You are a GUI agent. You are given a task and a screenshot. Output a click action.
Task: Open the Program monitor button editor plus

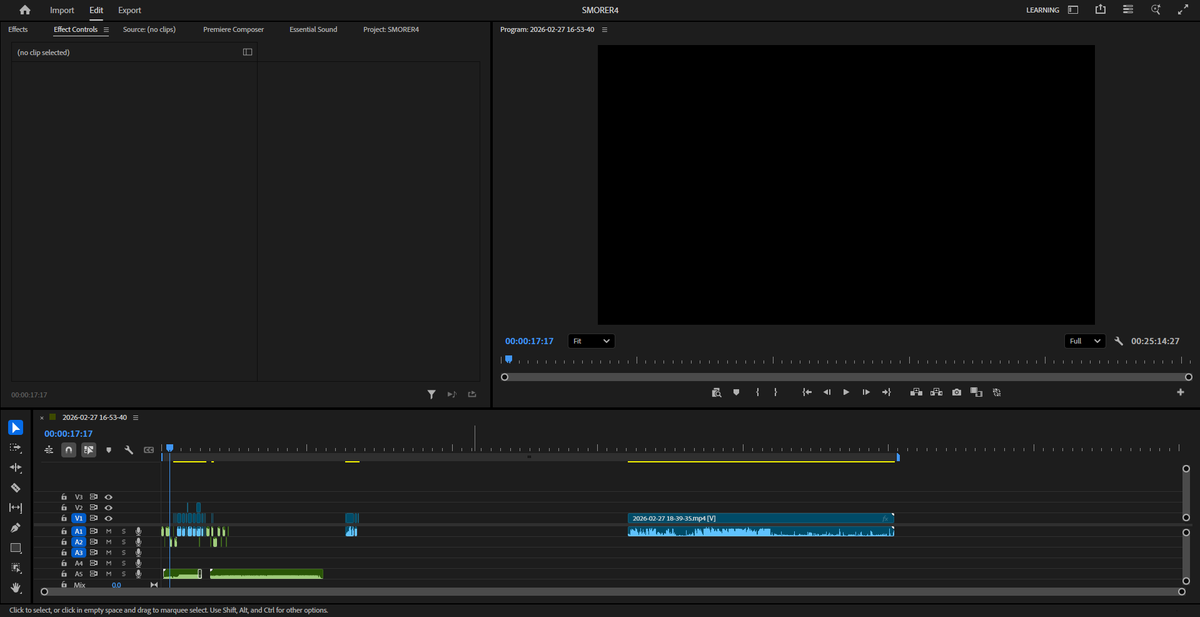click(1180, 392)
